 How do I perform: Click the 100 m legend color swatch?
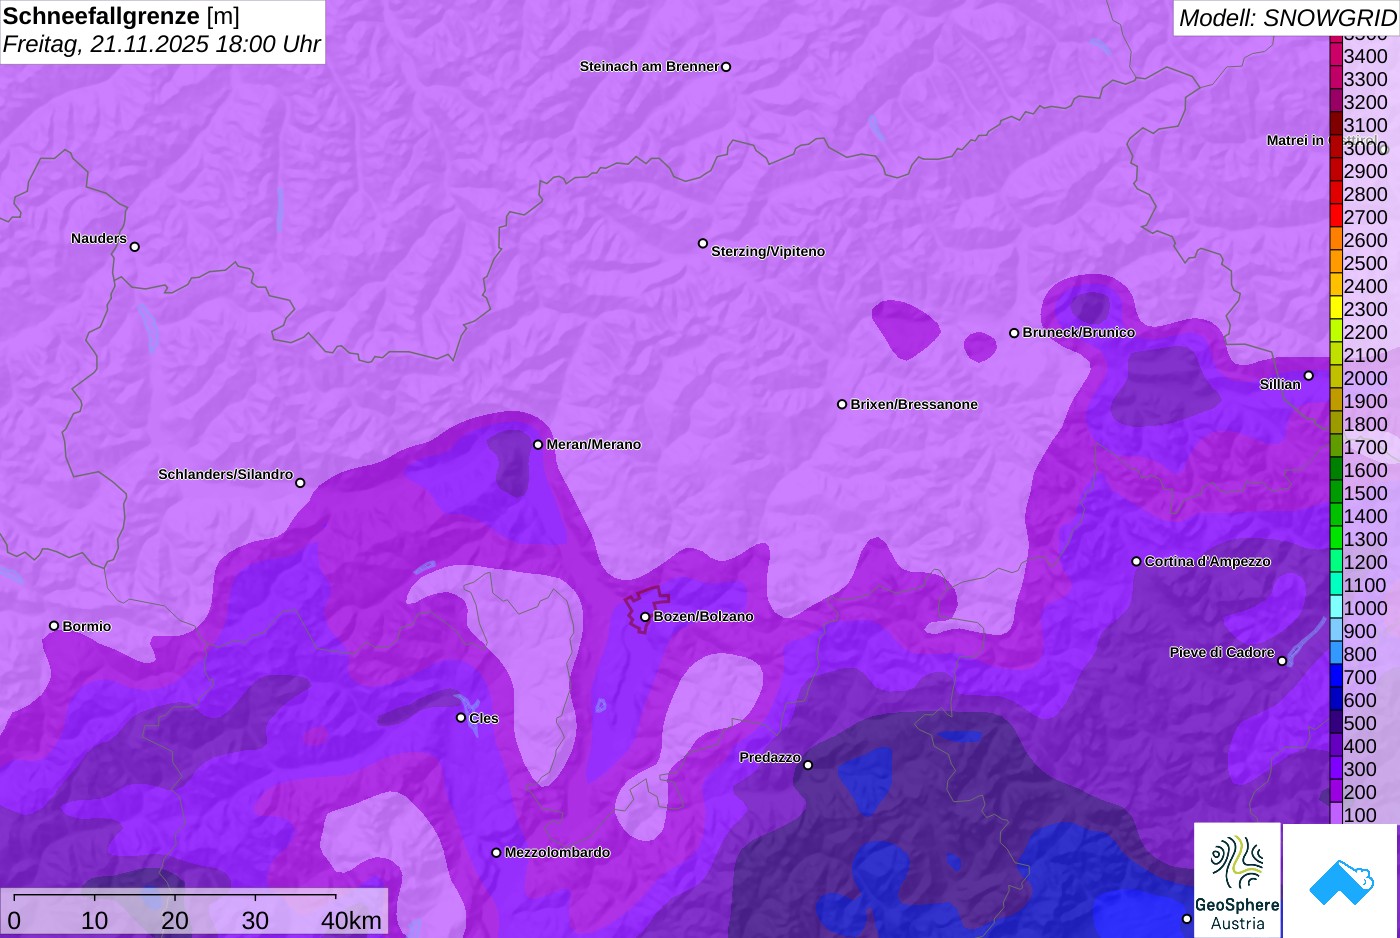(x=1335, y=815)
